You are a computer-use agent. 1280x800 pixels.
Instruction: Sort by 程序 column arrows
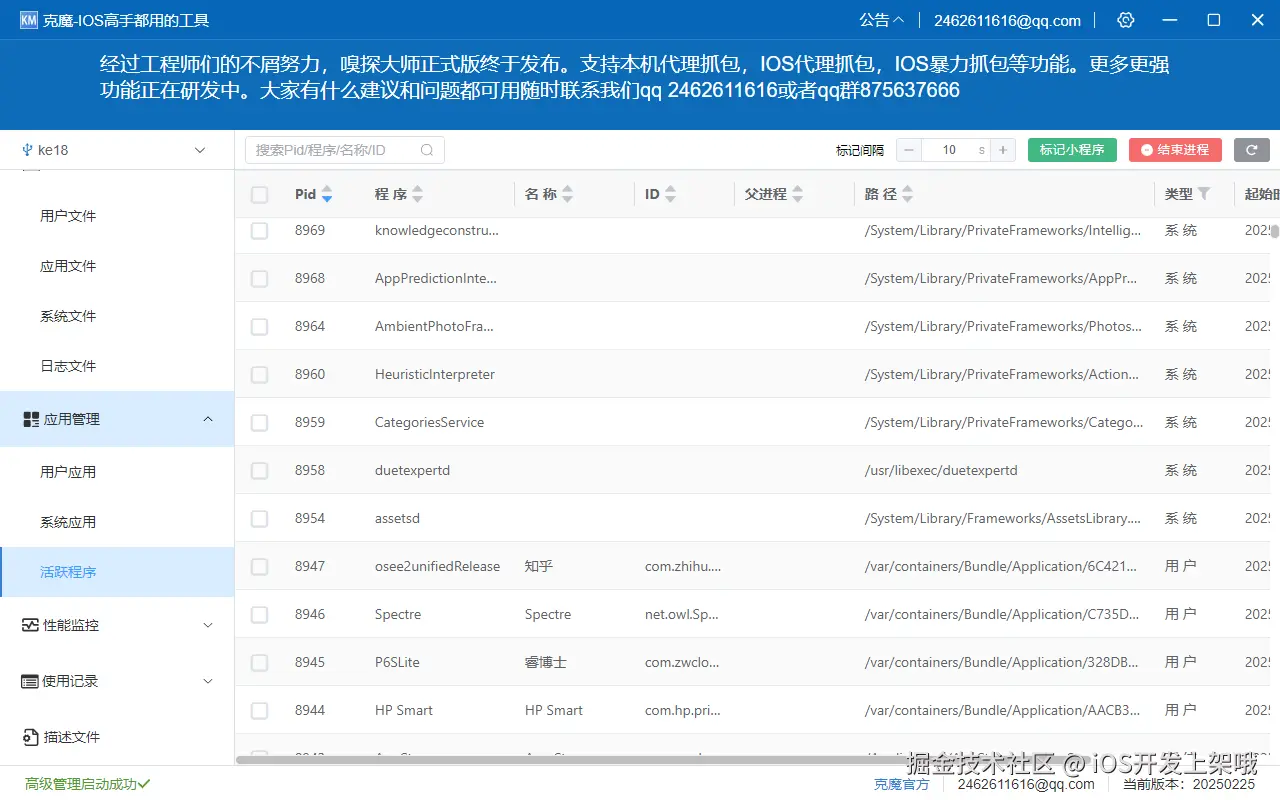418,194
